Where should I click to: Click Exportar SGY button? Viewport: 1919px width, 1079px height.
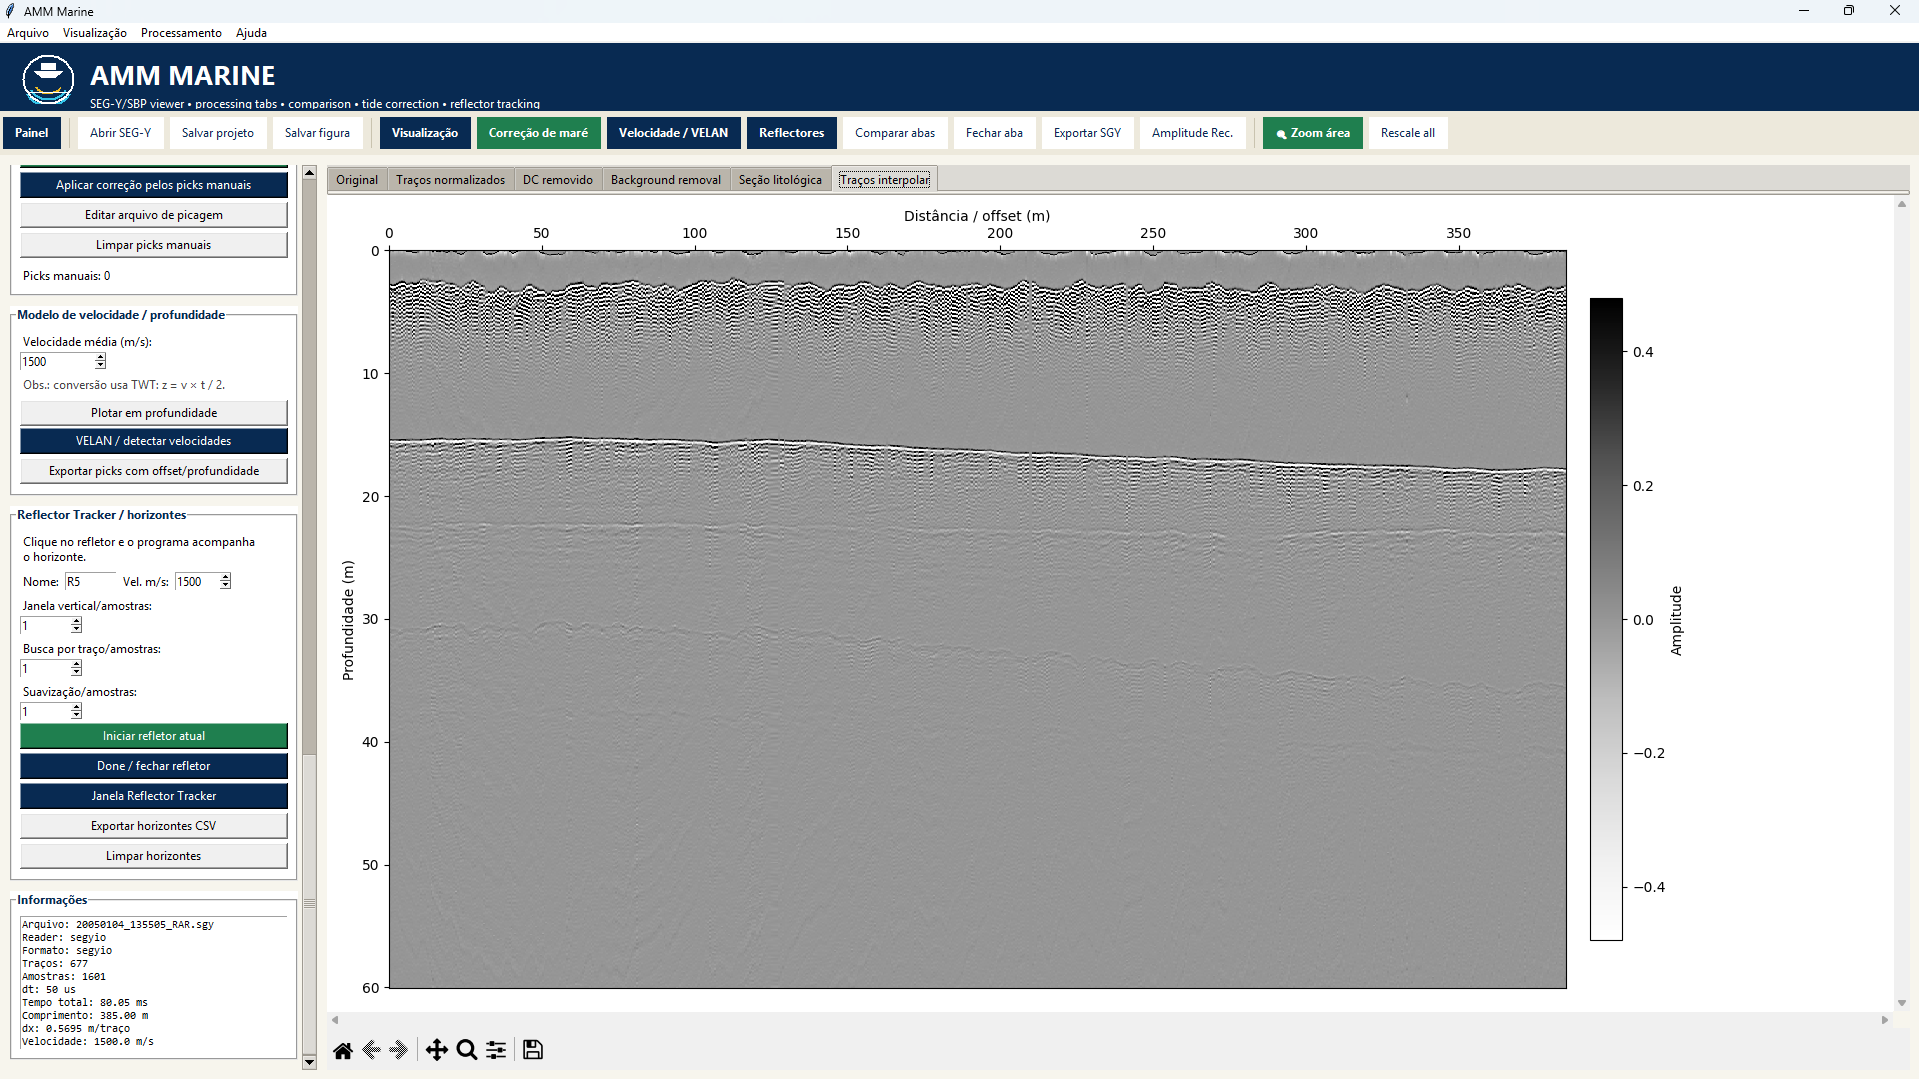[1087, 133]
